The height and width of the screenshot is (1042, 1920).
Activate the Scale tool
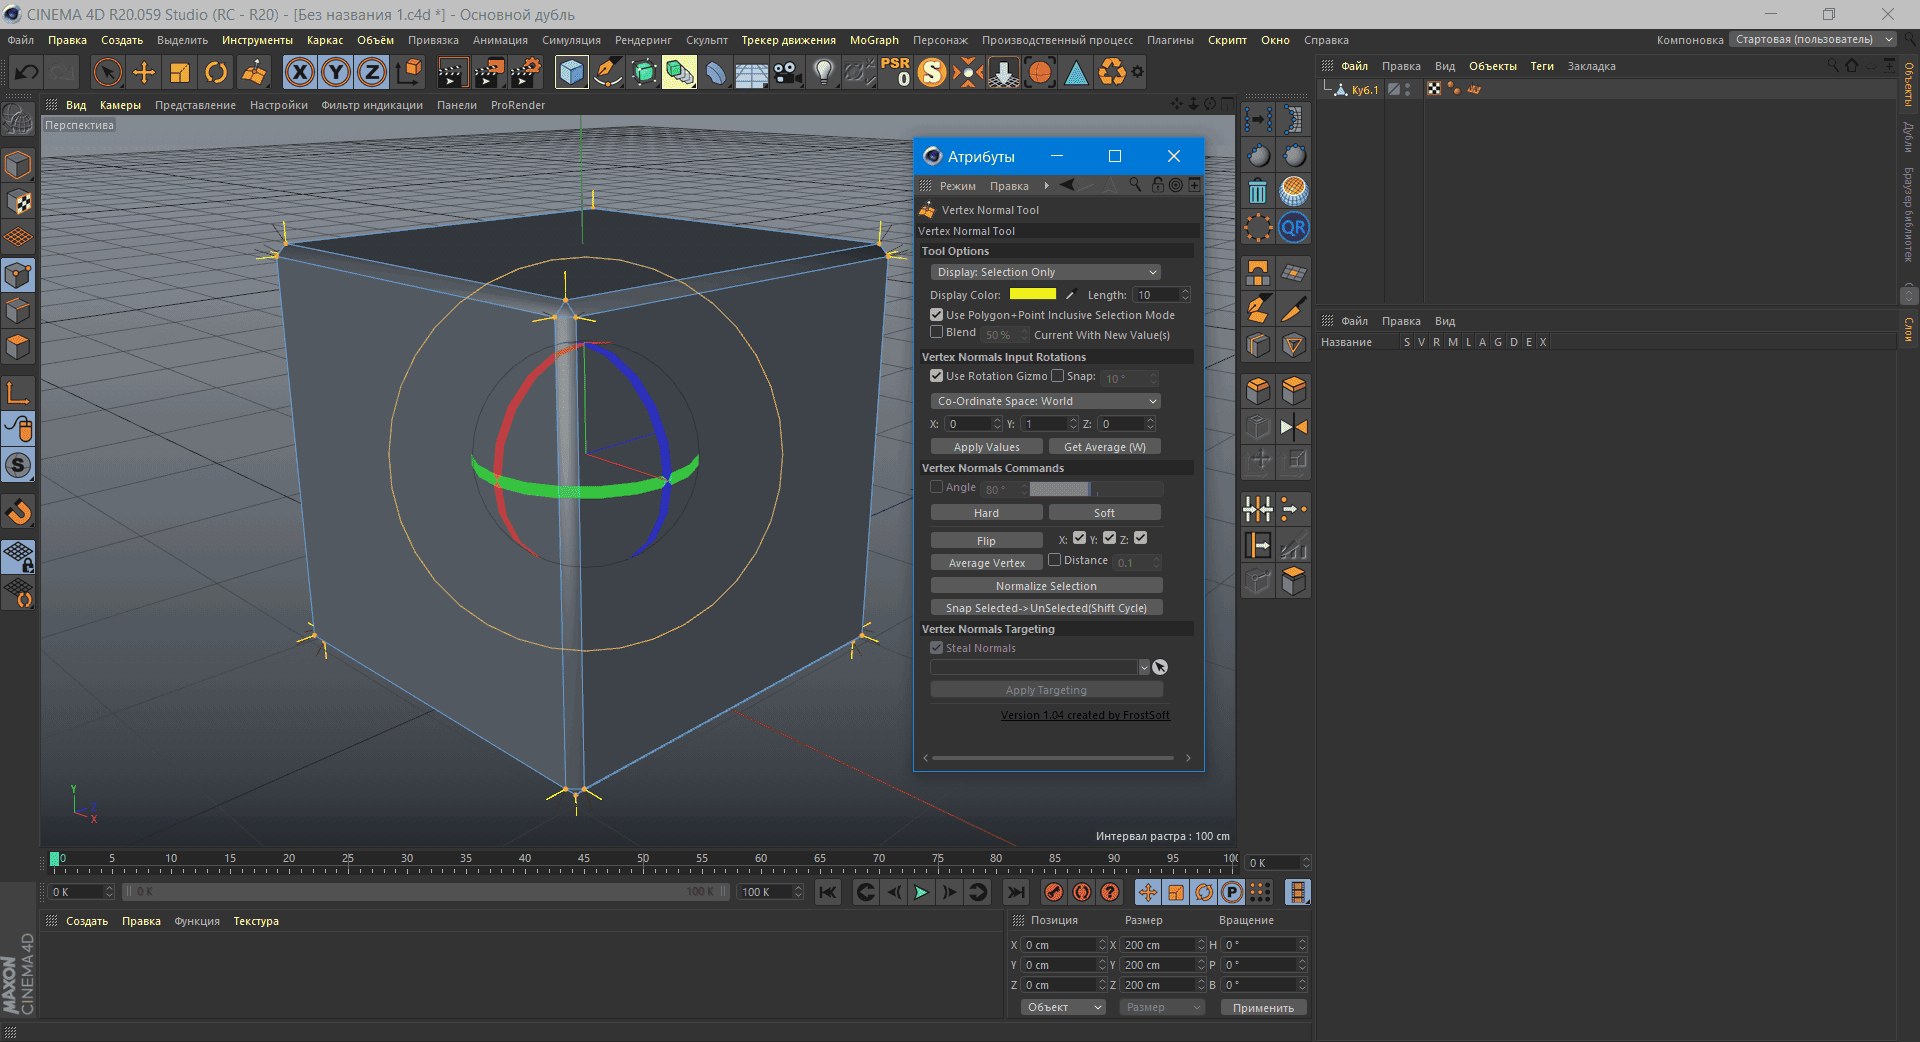tap(180, 72)
